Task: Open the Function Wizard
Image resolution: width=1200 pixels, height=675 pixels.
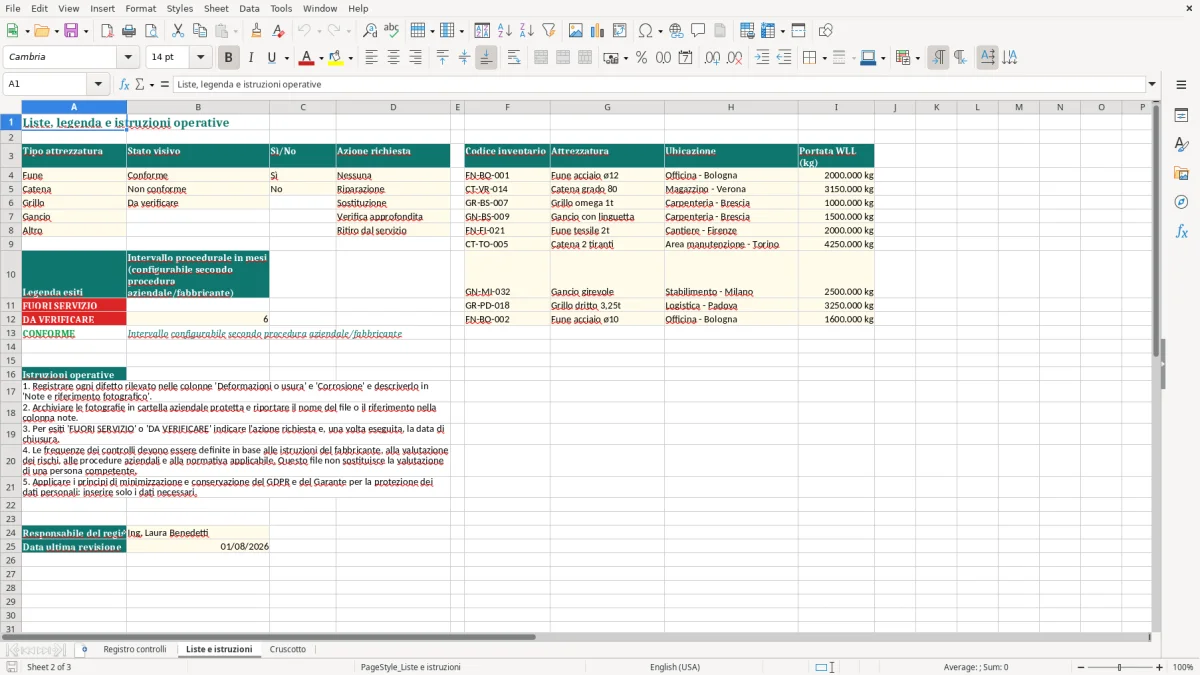Action: click(x=124, y=84)
